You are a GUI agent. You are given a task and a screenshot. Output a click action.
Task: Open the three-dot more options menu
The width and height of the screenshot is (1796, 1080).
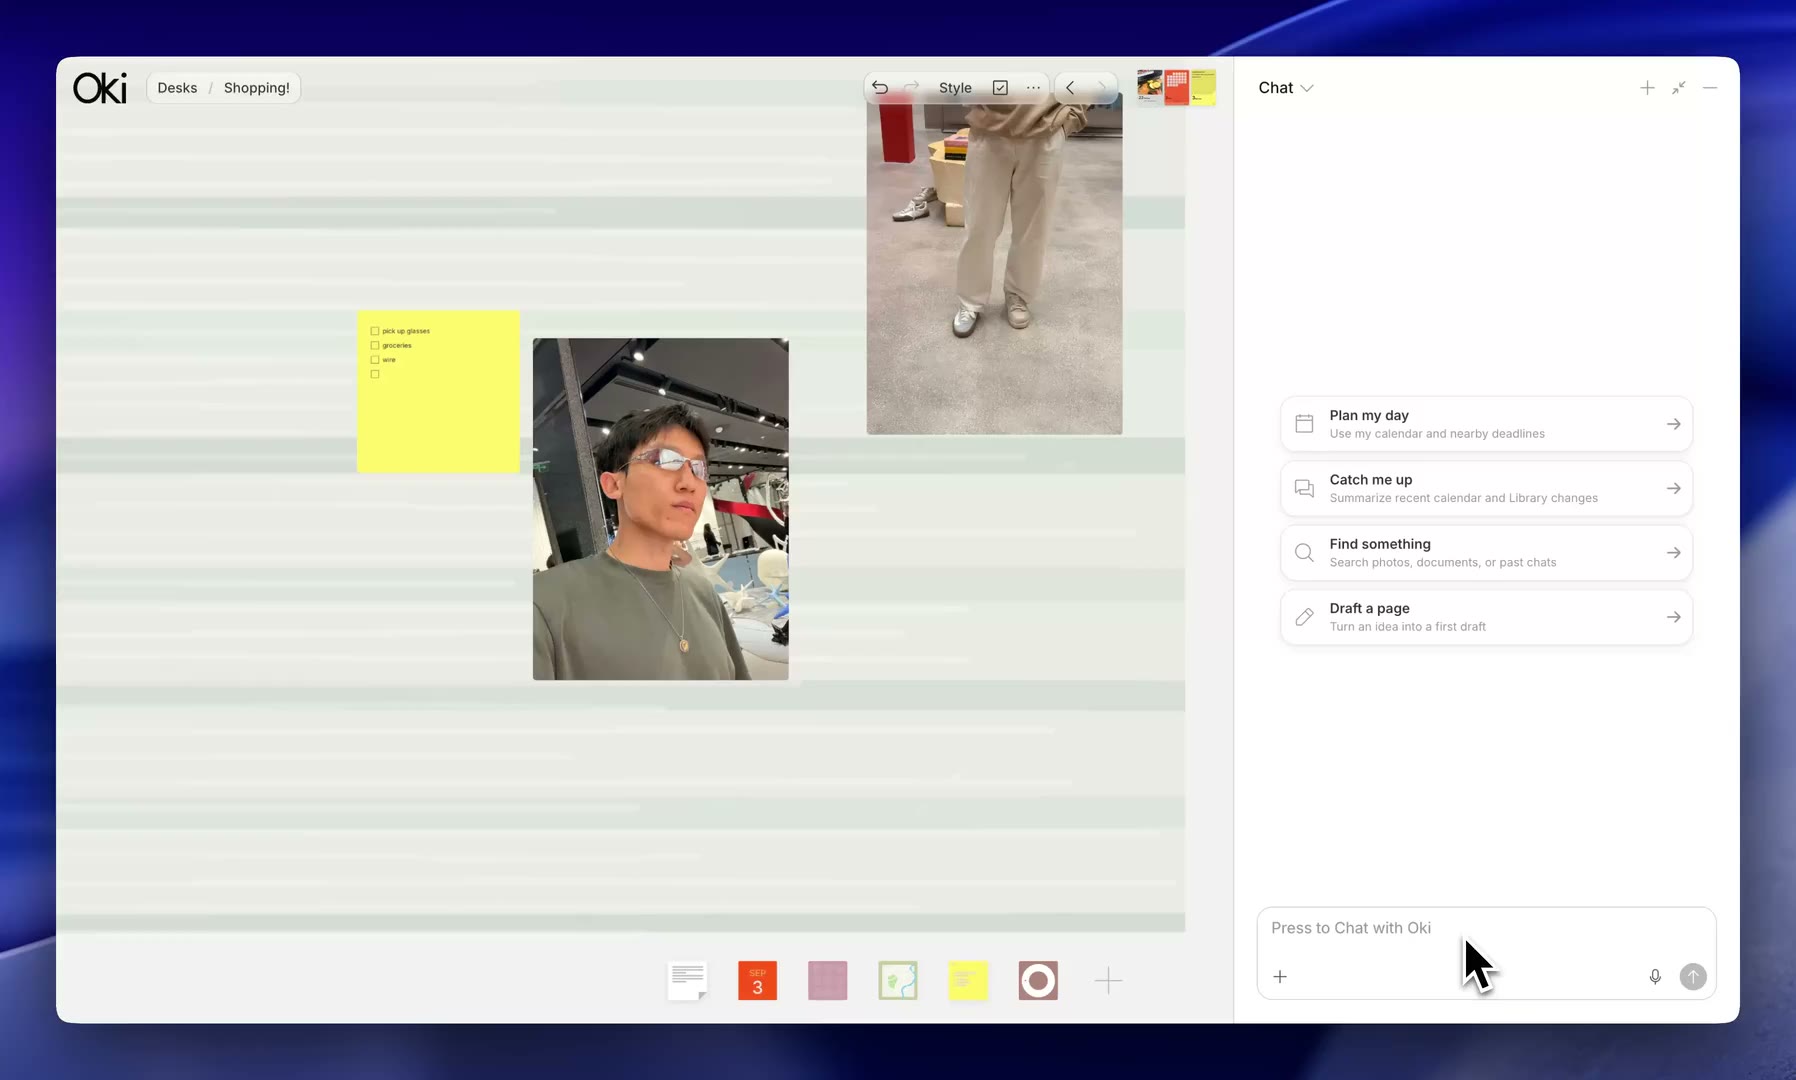1033,88
